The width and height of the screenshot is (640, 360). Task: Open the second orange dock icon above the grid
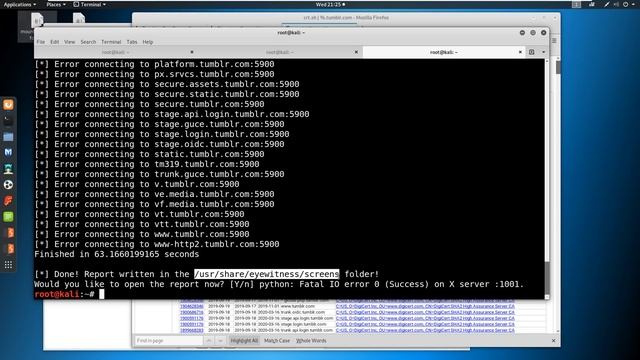click(8, 249)
